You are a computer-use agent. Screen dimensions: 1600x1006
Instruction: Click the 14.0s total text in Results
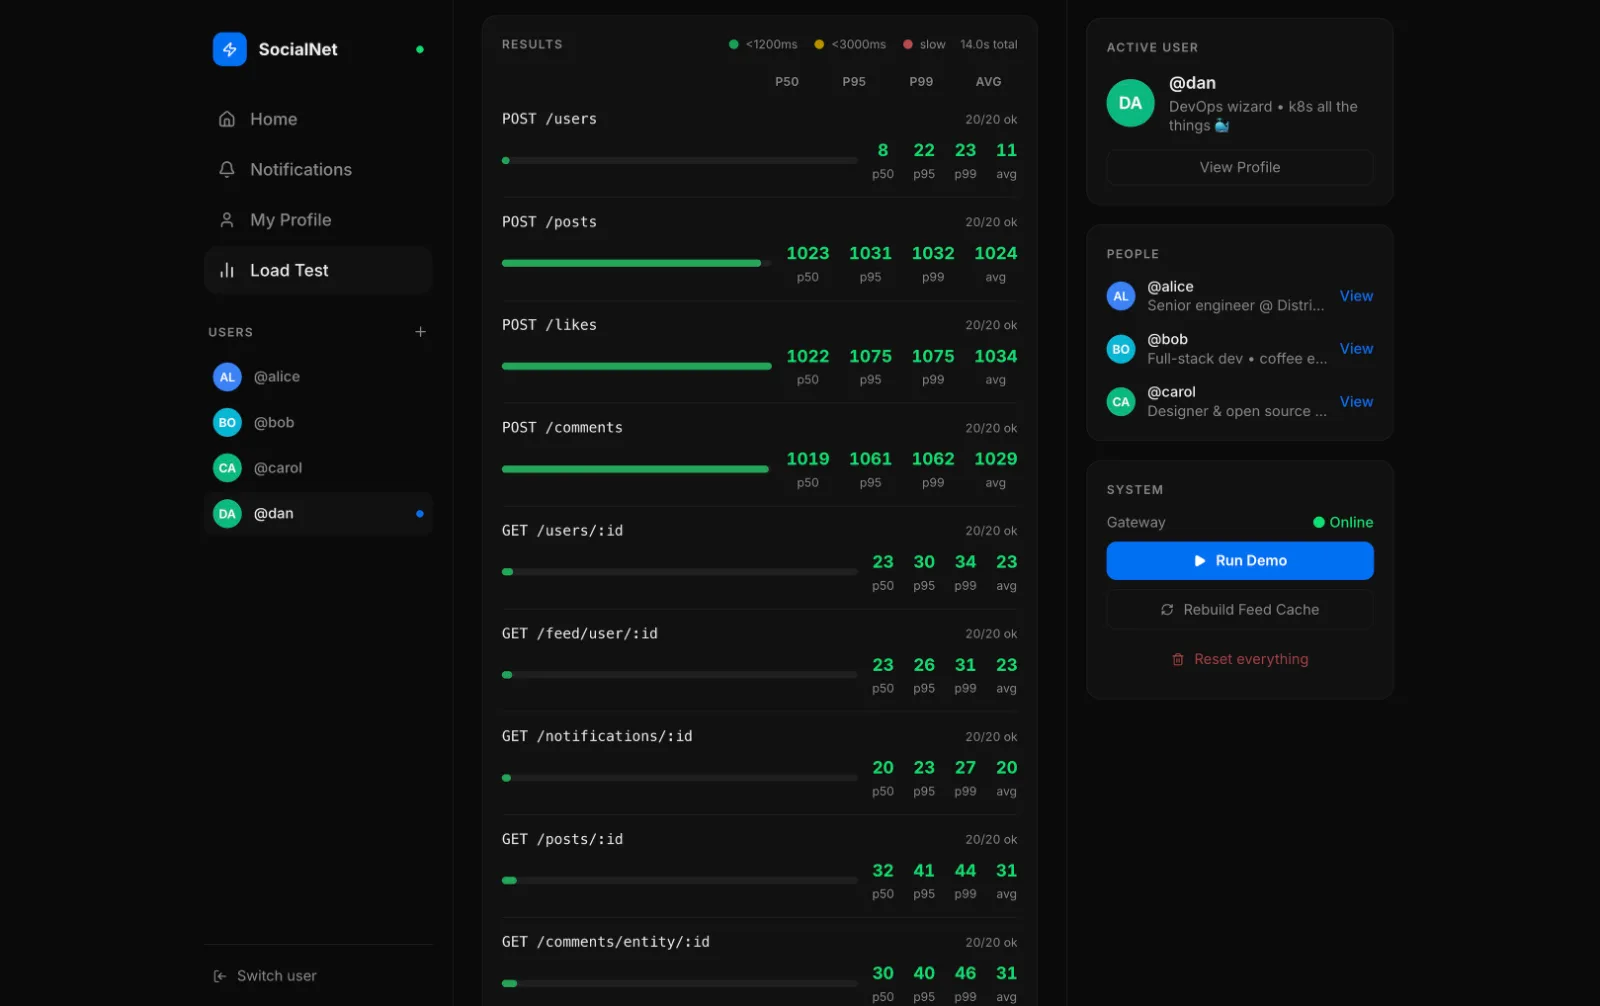pyautogui.click(x=988, y=45)
